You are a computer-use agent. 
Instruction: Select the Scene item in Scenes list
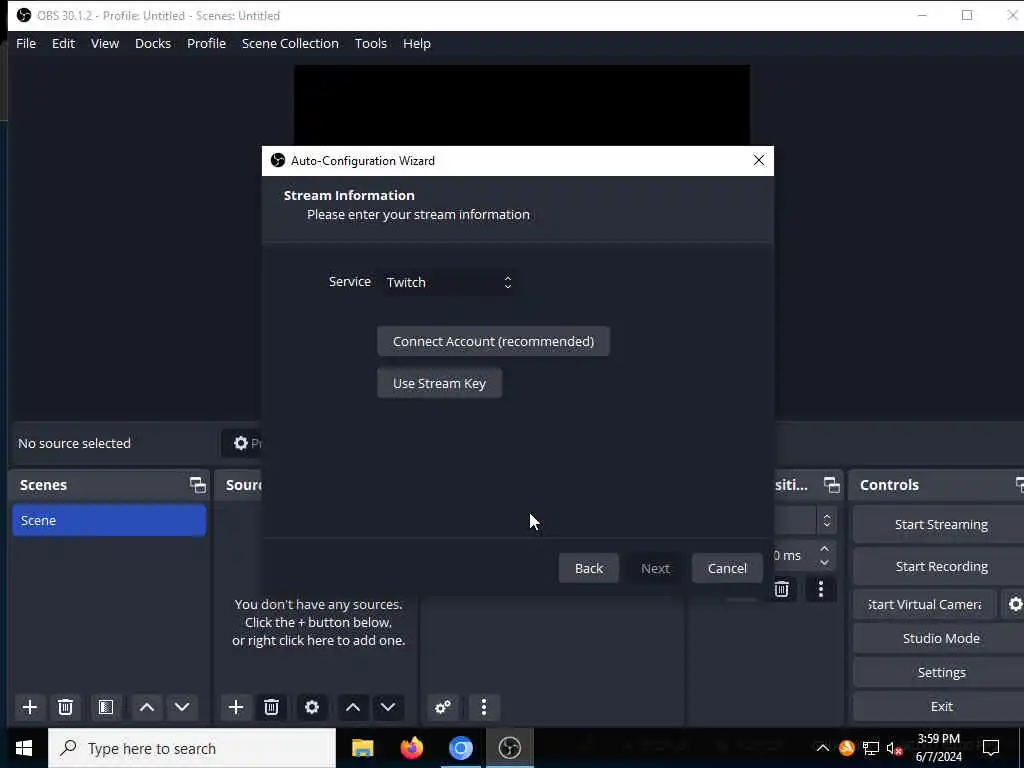point(109,520)
